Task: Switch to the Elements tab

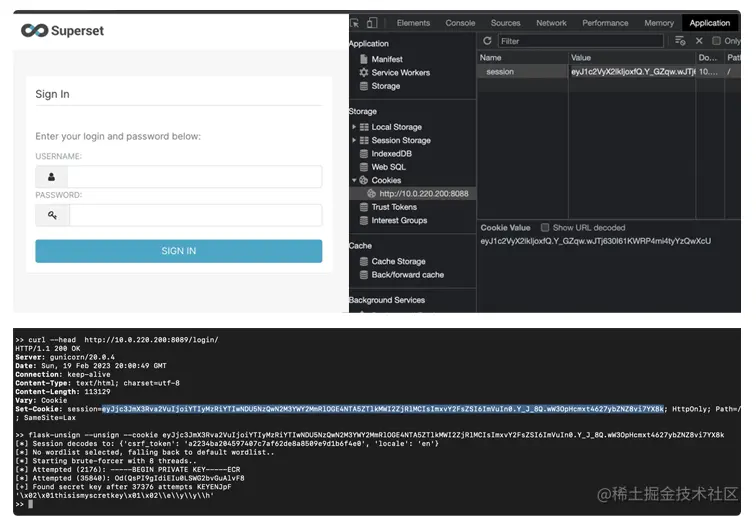Action: [x=413, y=23]
